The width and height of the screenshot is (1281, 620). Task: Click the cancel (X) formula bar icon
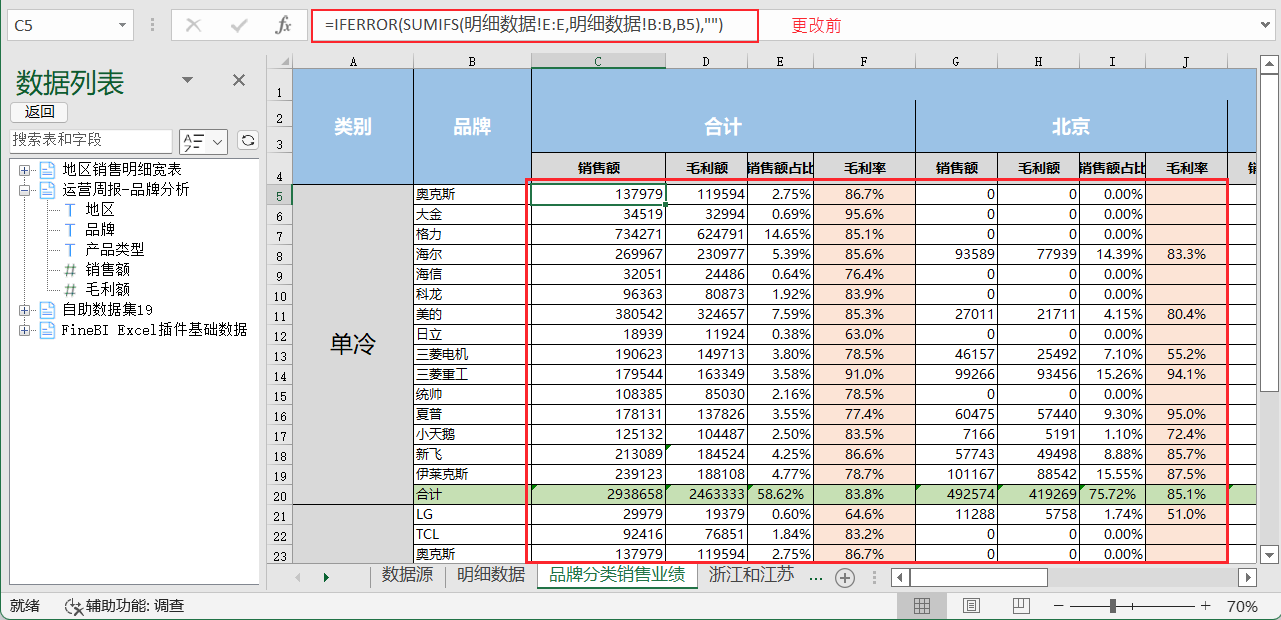194,26
